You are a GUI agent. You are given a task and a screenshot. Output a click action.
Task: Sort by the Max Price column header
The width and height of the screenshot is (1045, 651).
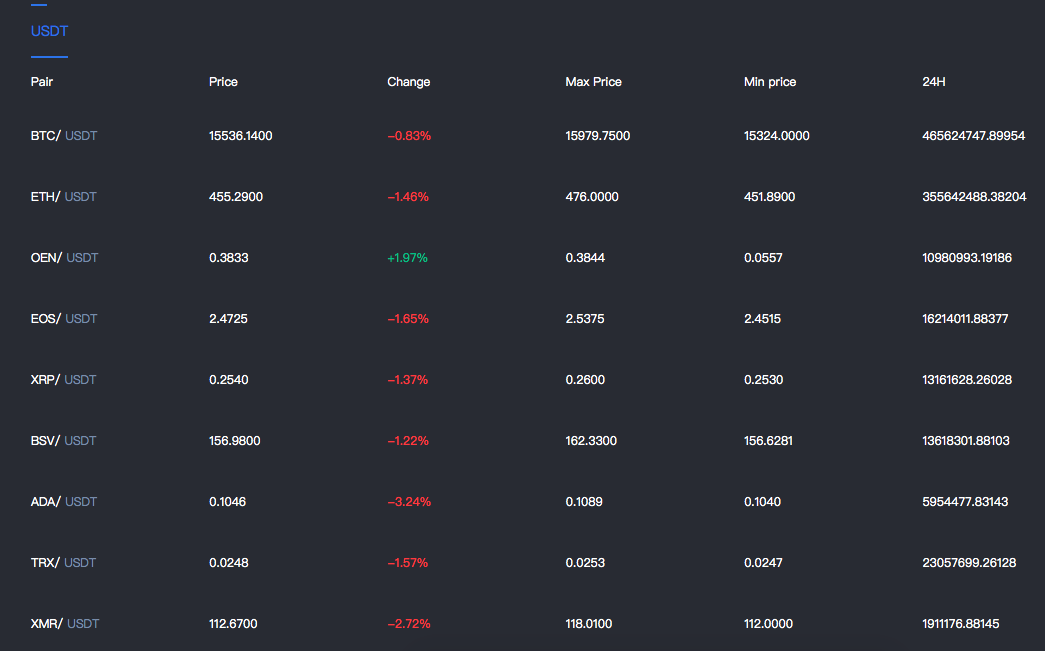(593, 82)
